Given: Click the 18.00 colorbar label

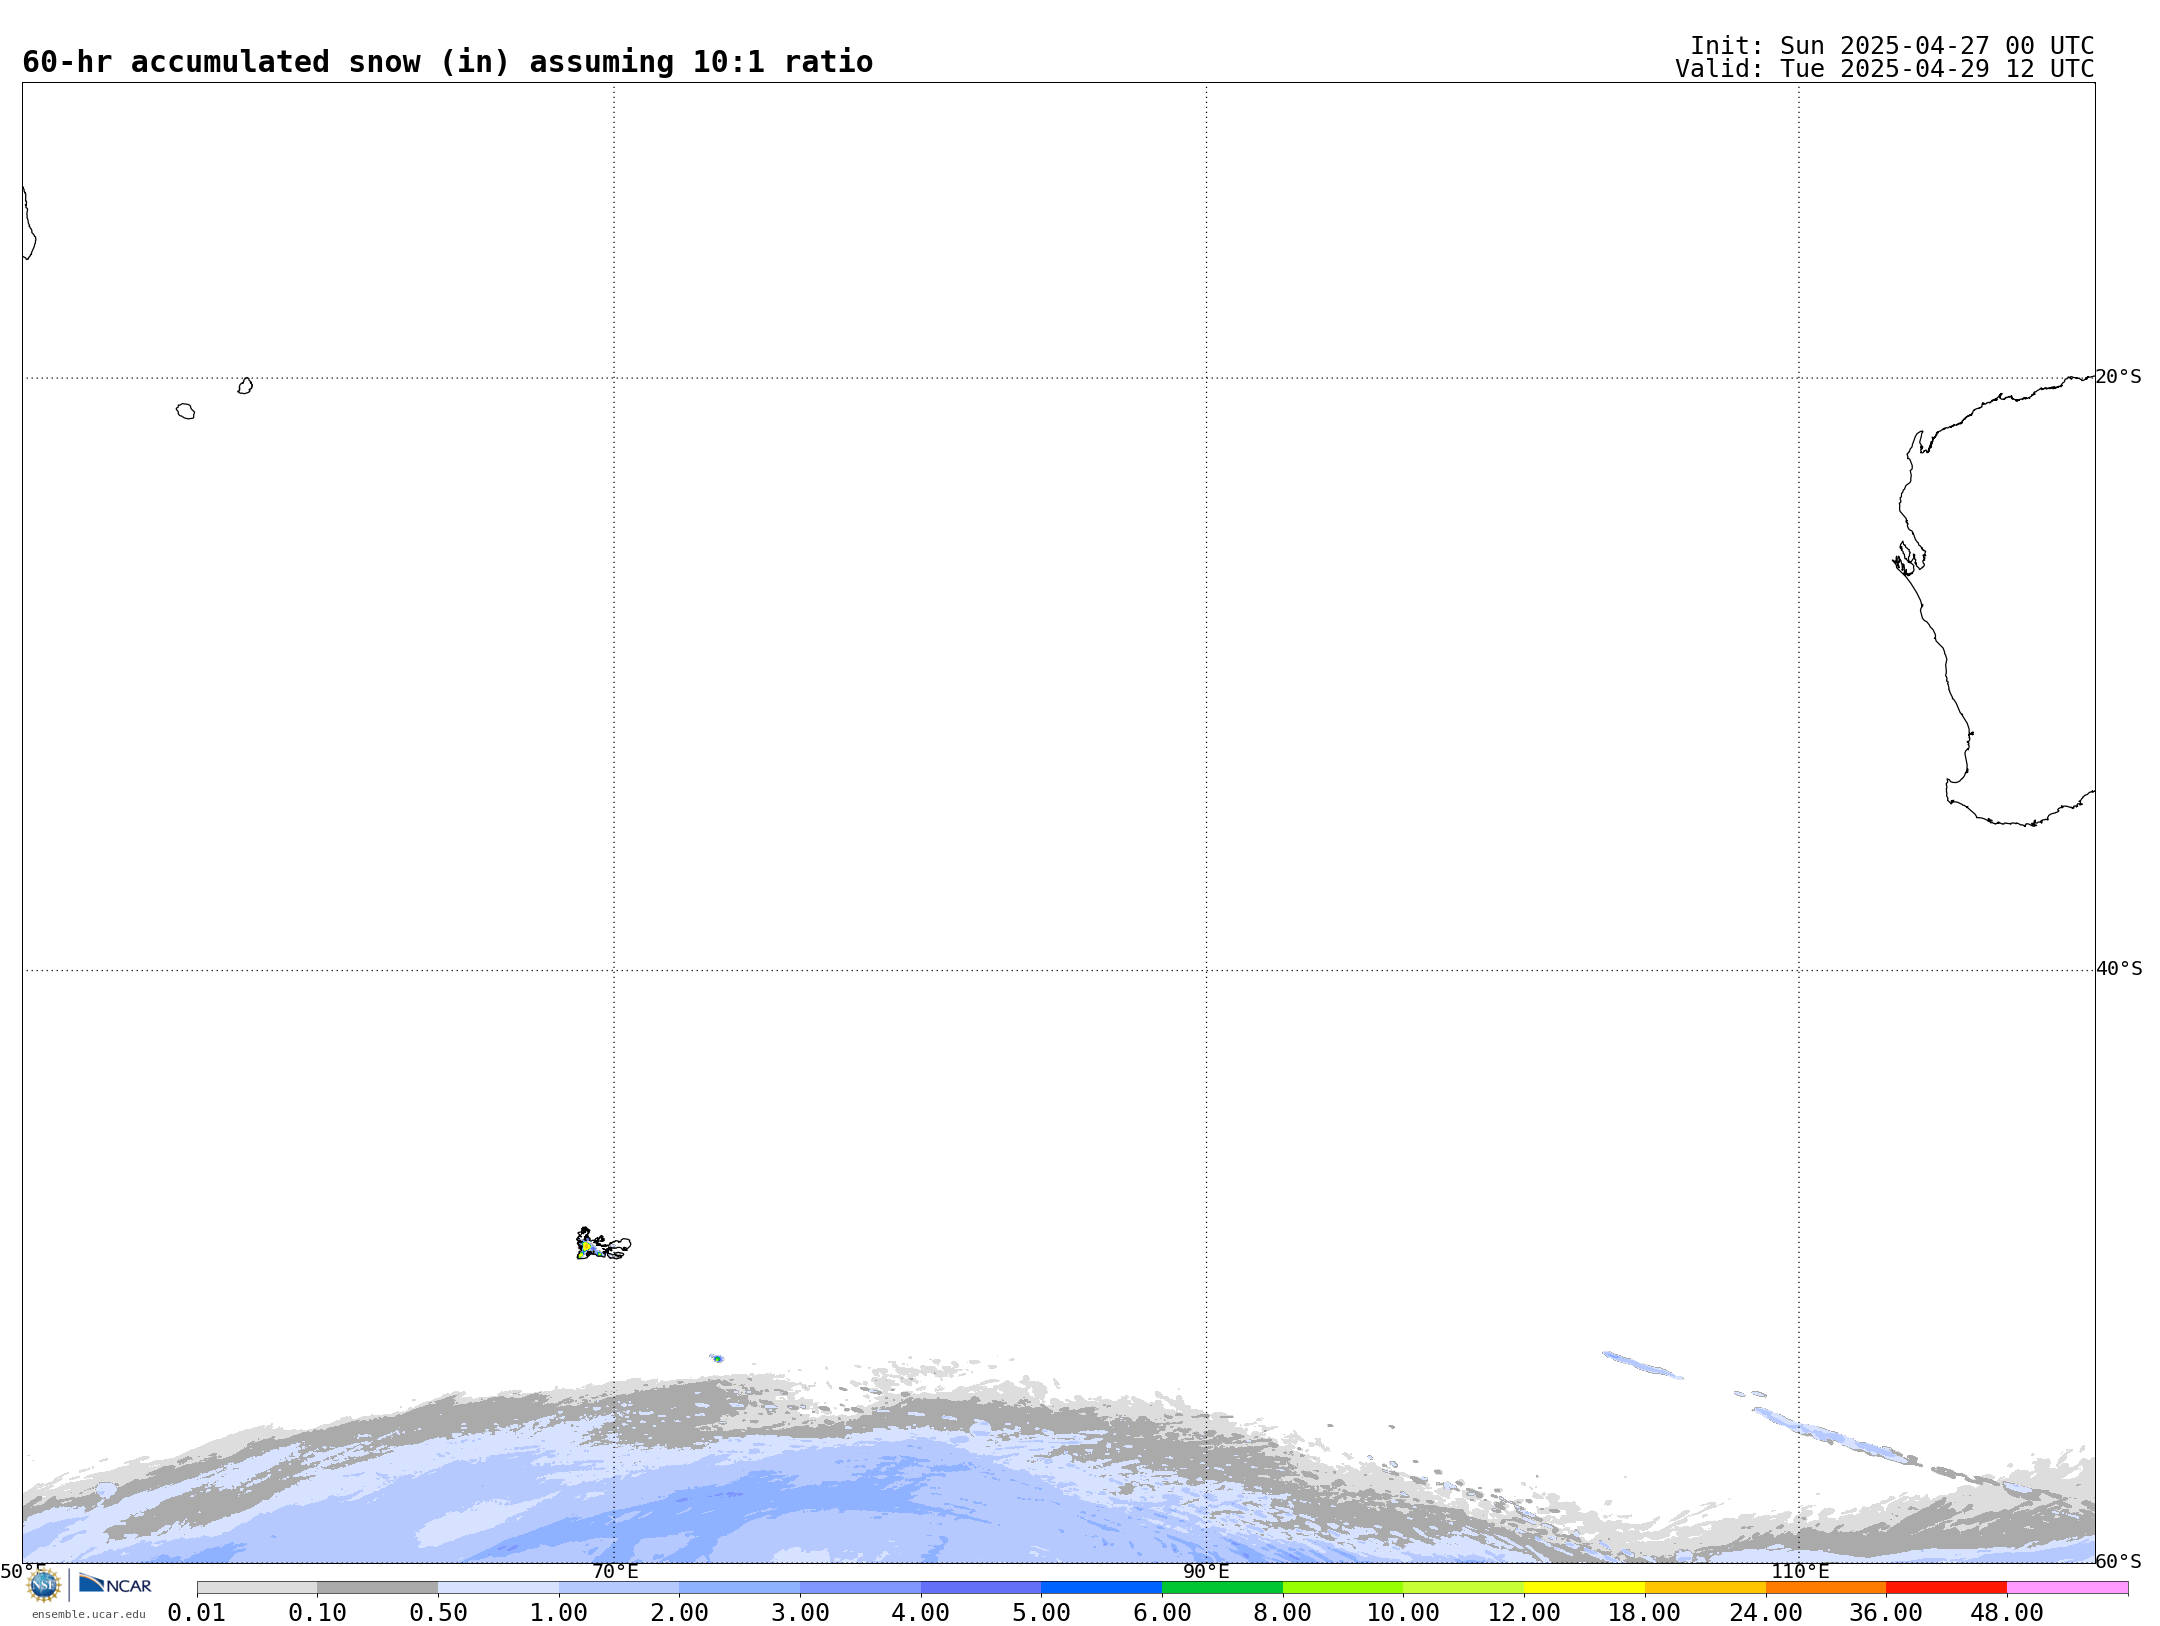Looking at the screenshot, I should (x=1644, y=1613).
